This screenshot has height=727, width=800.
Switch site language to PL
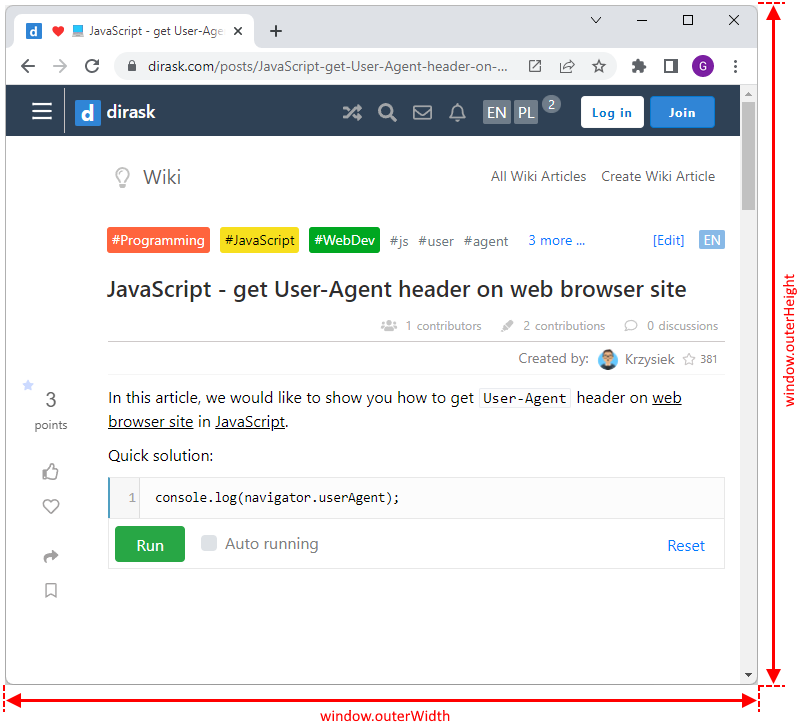(526, 112)
